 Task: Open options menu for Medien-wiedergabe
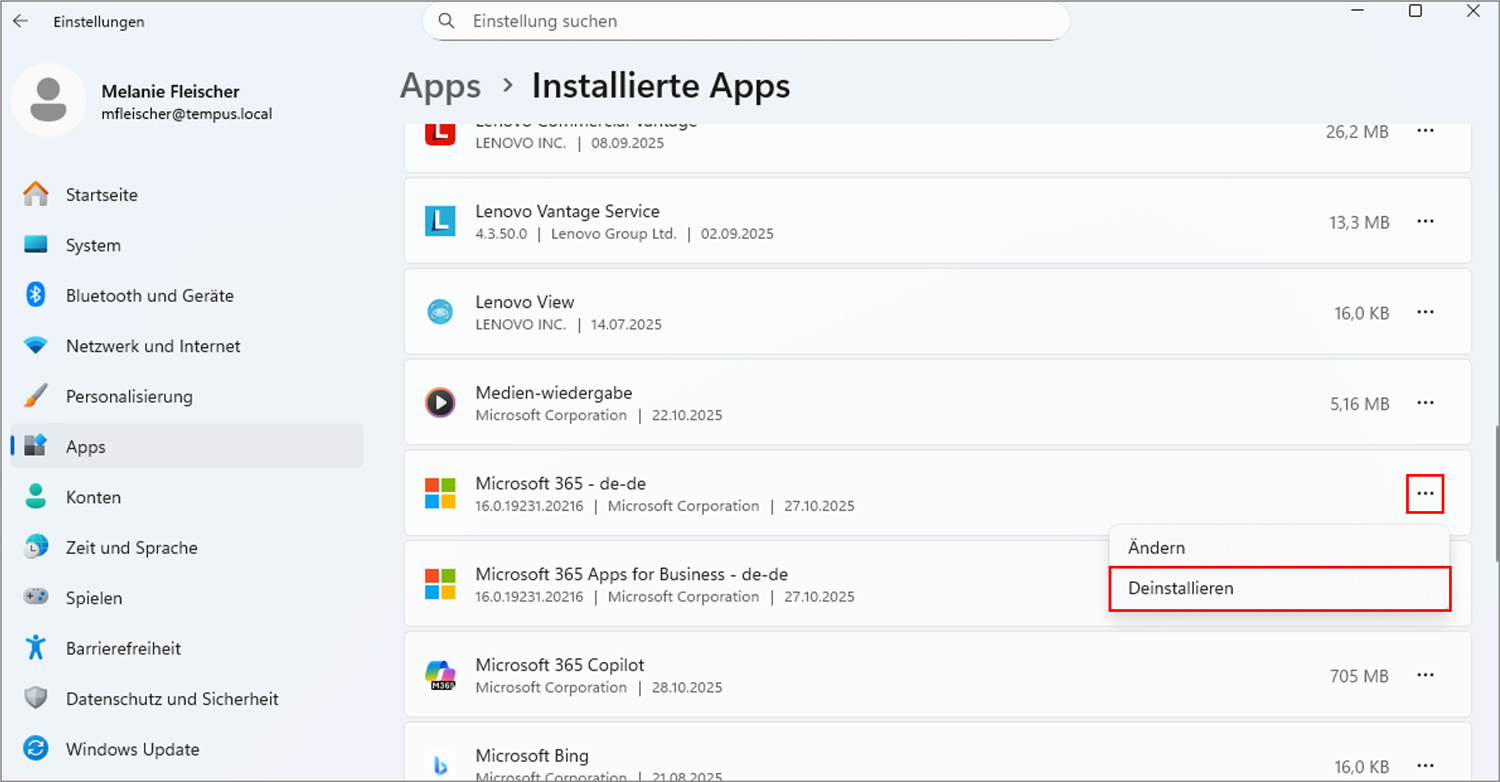(x=1425, y=403)
